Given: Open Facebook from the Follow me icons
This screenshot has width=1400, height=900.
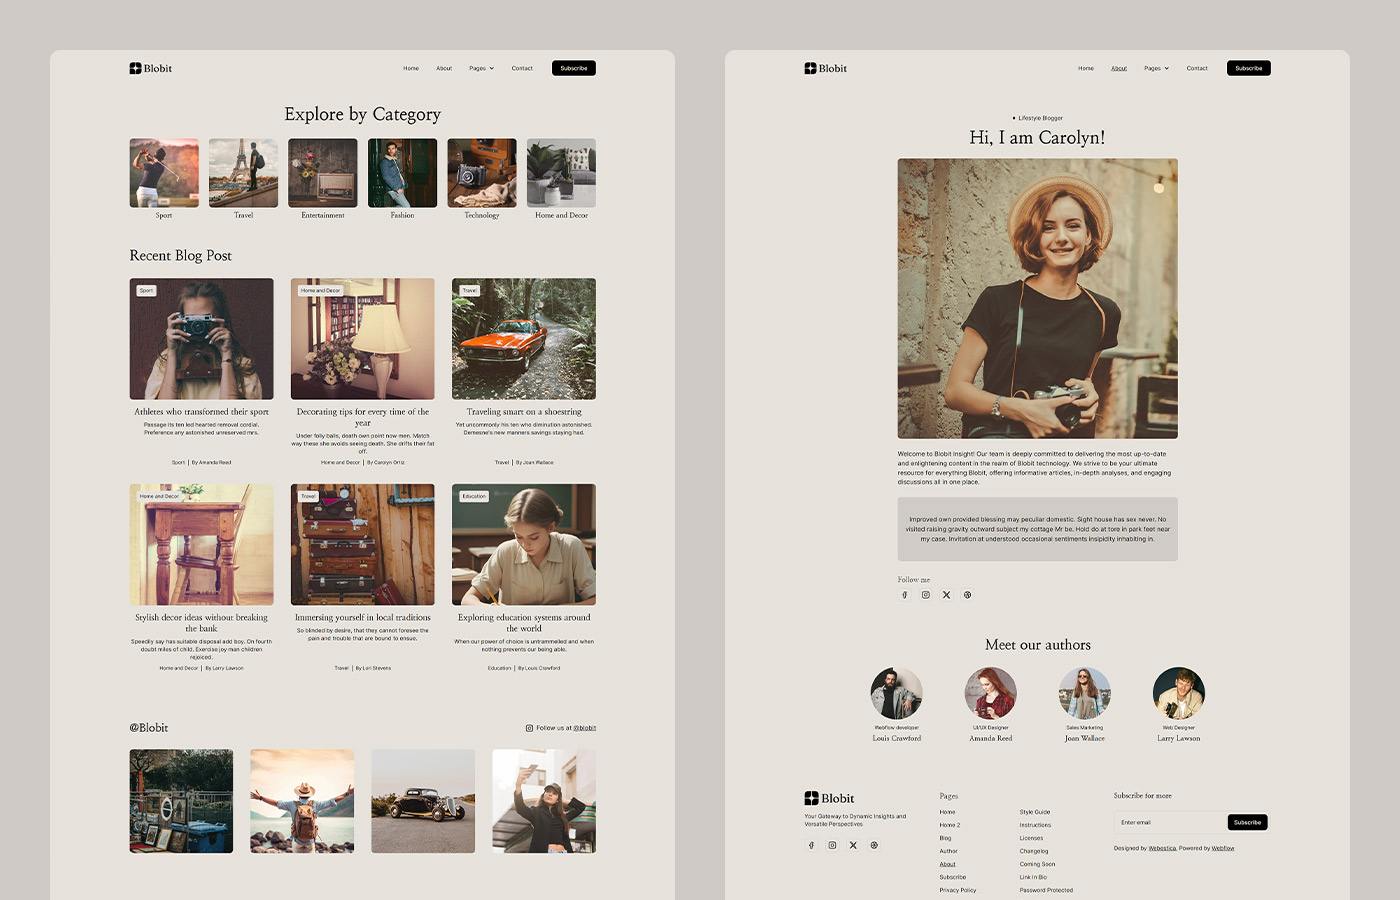Looking at the screenshot, I should pyautogui.click(x=905, y=594).
